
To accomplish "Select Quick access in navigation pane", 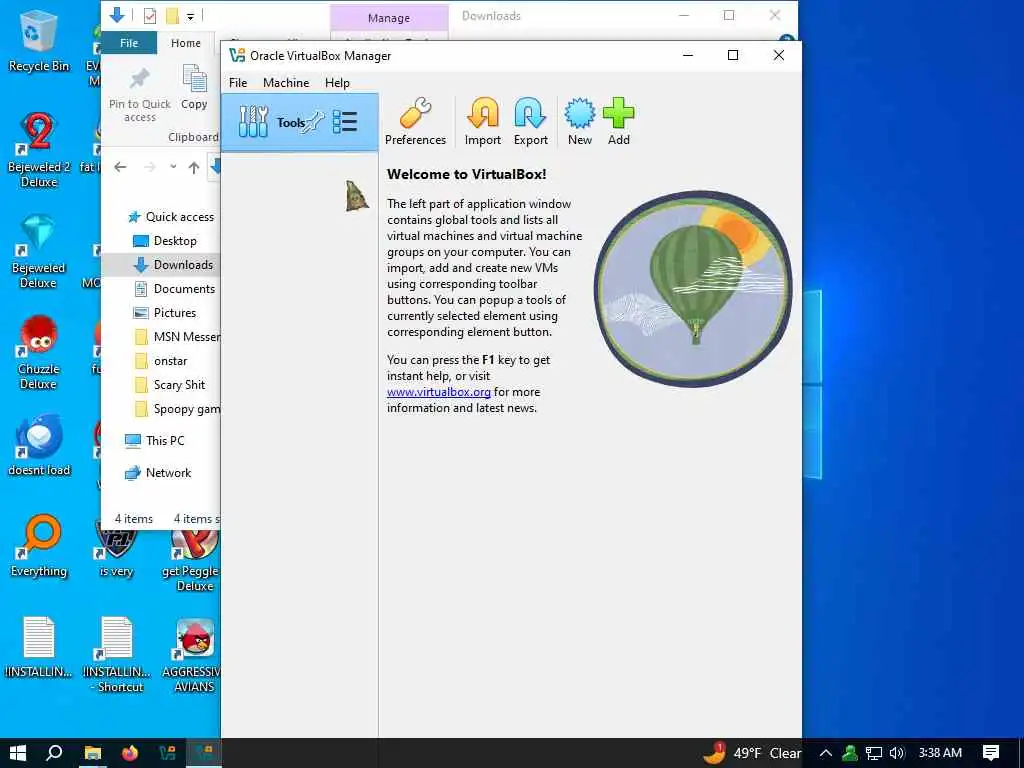I will point(170,217).
